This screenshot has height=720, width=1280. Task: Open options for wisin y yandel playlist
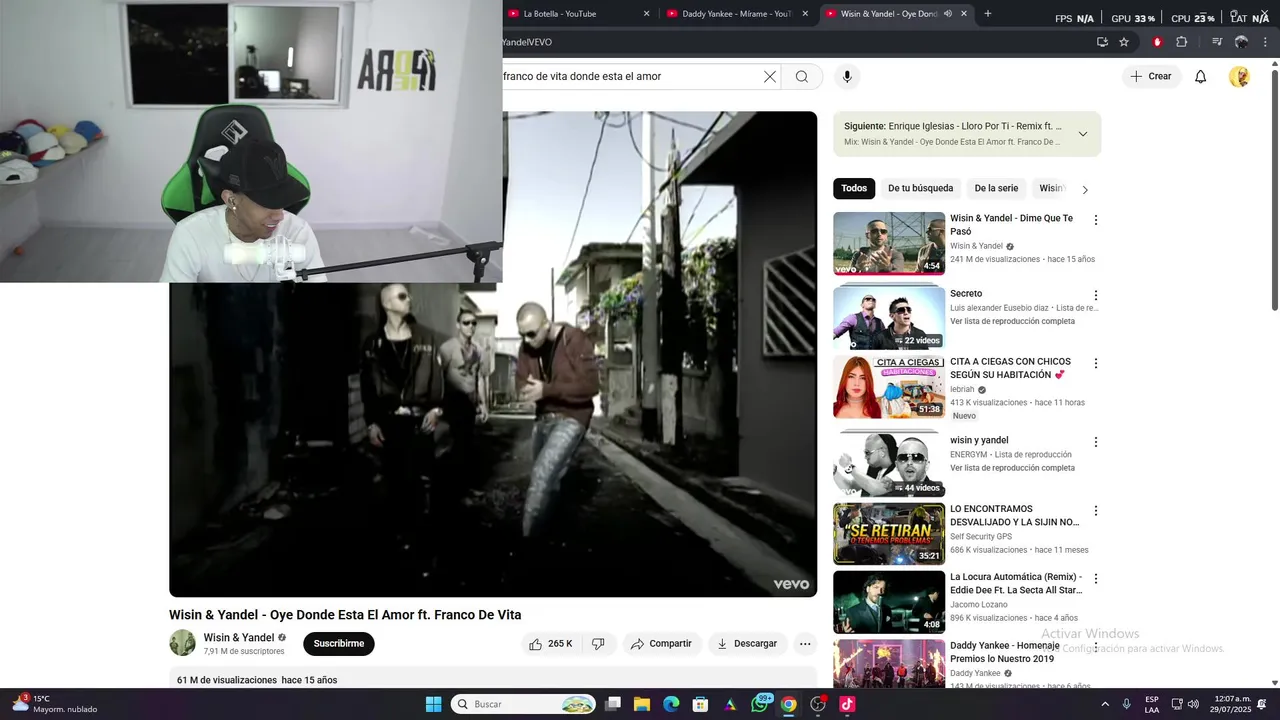(1096, 442)
